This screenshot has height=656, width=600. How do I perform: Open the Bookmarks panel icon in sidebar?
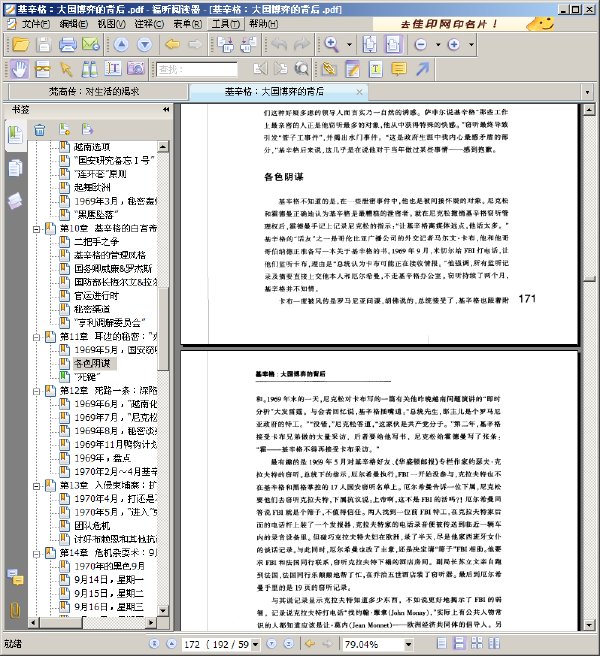click(15, 135)
